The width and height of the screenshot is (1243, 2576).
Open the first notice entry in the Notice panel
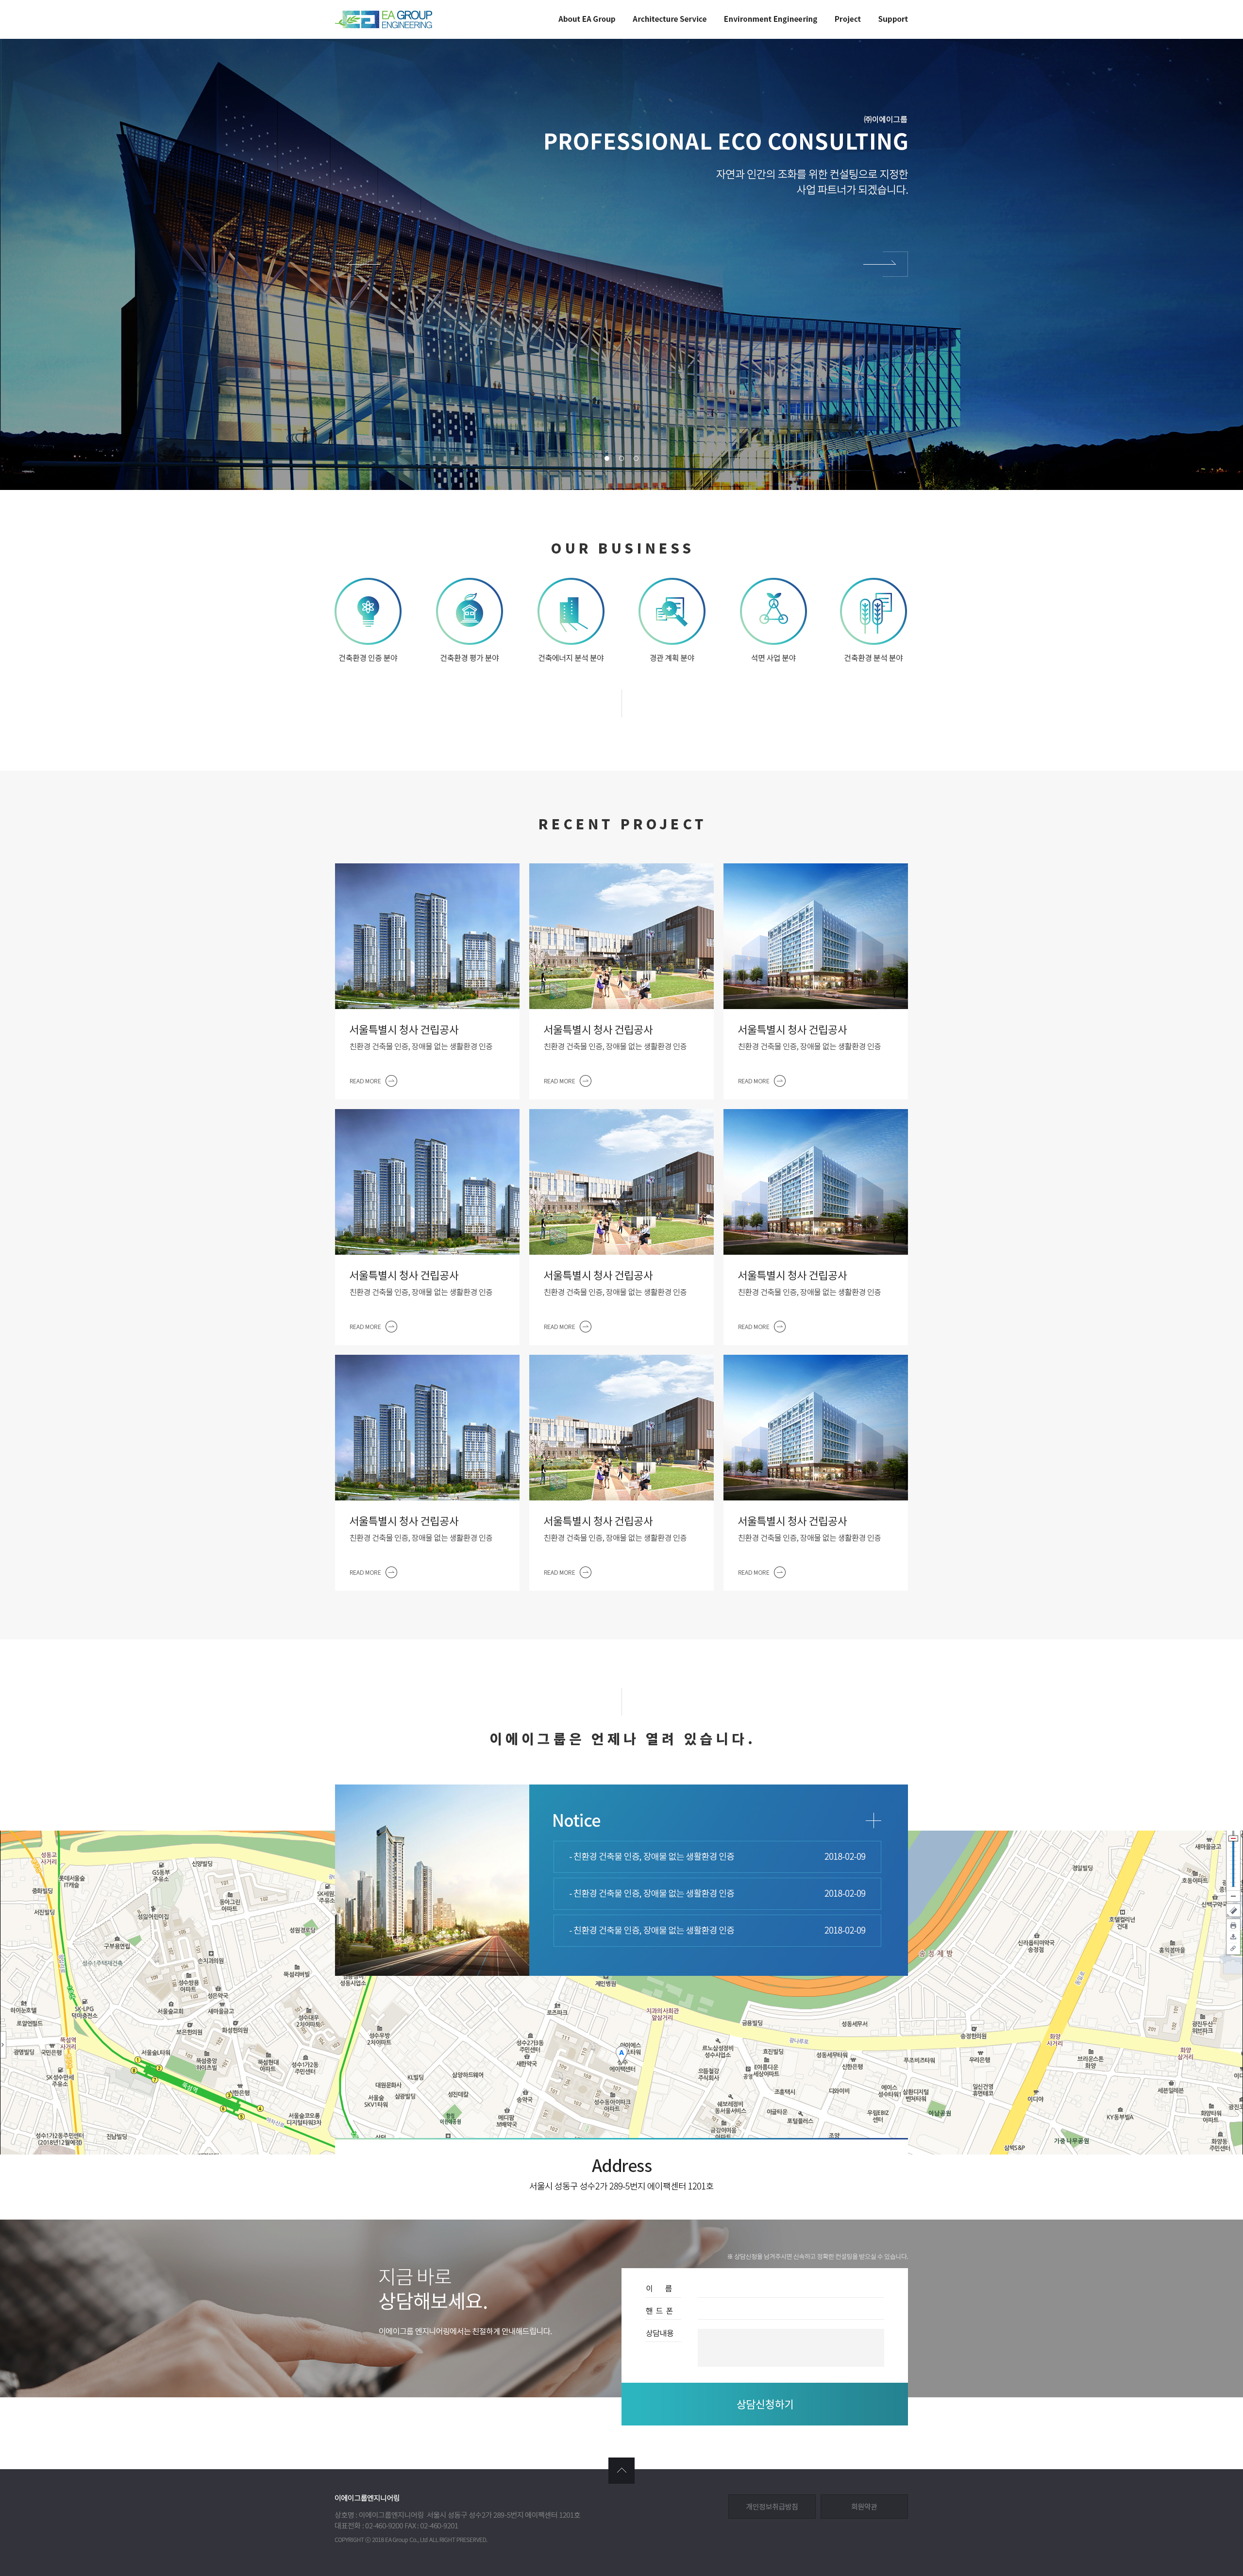tap(717, 1857)
